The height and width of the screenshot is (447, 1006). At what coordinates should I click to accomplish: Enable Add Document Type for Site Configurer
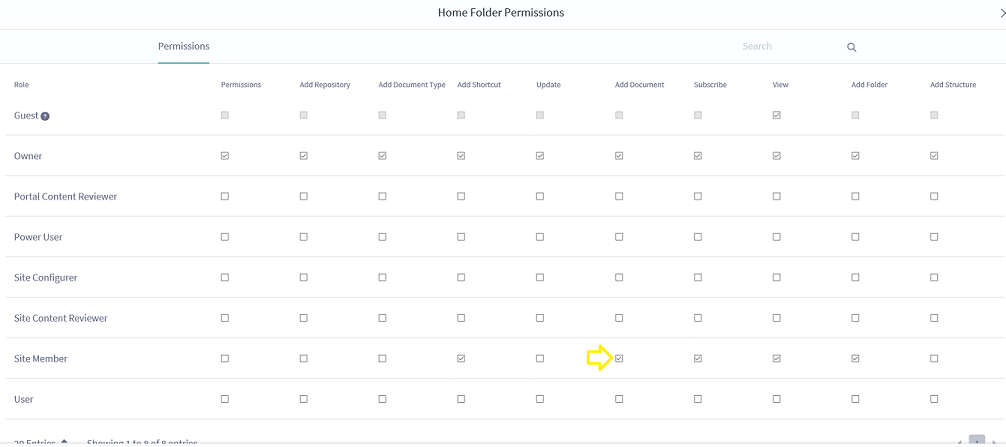point(382,278)
